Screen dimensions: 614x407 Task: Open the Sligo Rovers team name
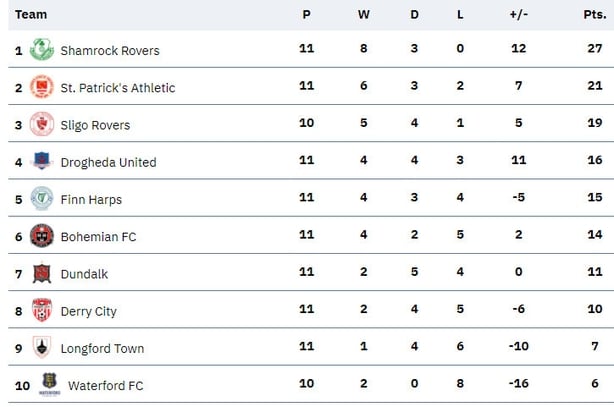pos(95,125)
